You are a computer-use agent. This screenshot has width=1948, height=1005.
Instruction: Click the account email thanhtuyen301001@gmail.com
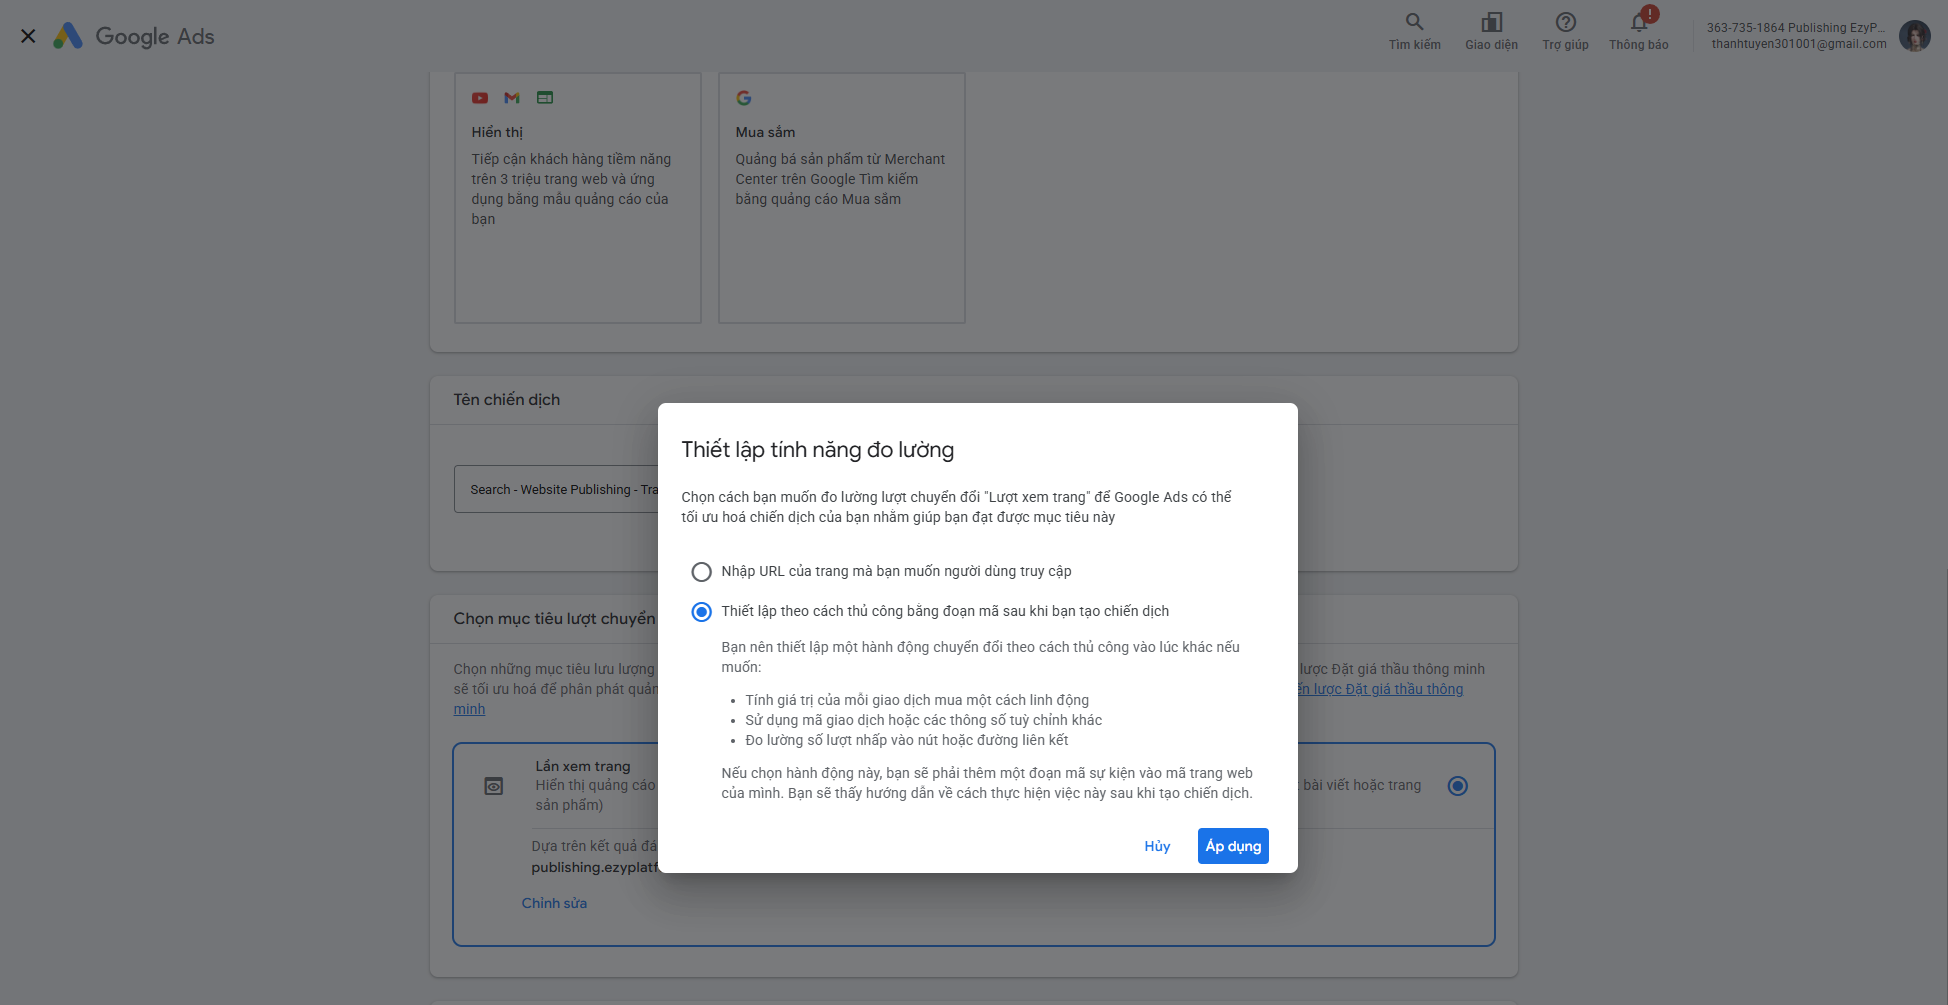click(x=1799, y=44)
